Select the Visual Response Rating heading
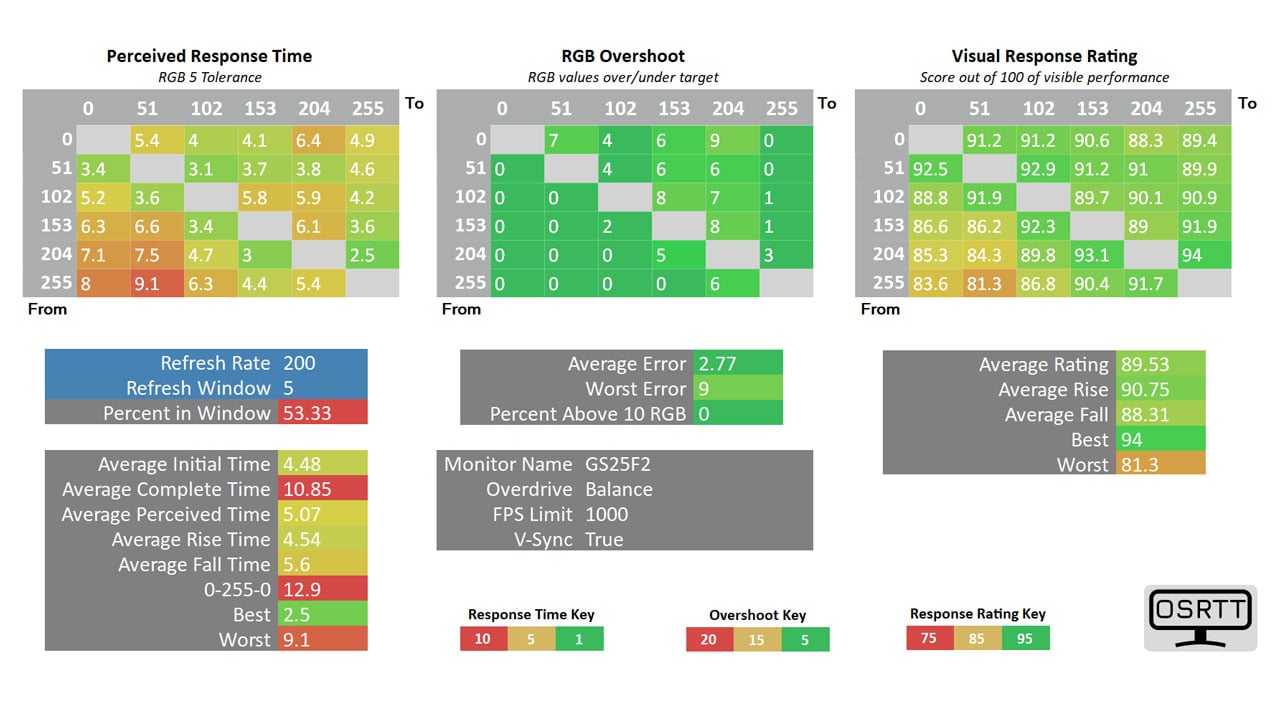Image resolution: width=1280 pixels, height=720 pixels. [x=1044, y=56]
